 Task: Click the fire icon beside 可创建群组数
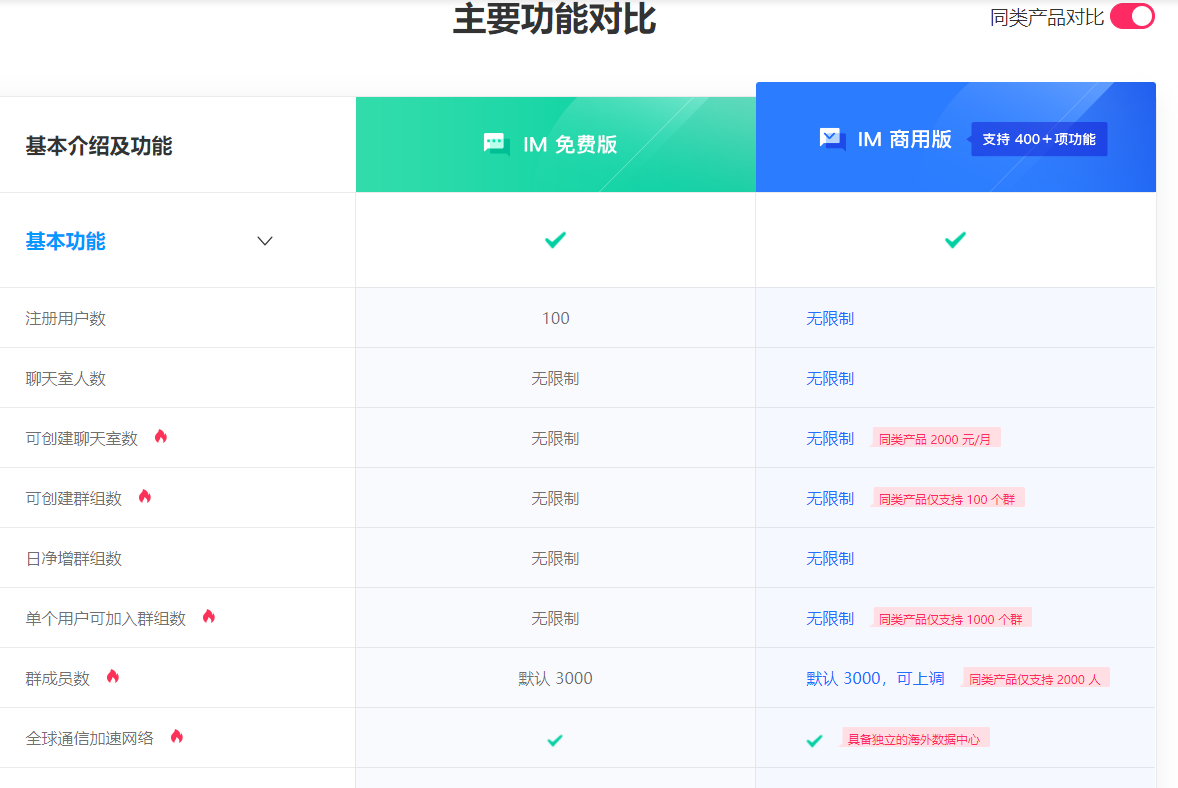[x=144, y=495]
